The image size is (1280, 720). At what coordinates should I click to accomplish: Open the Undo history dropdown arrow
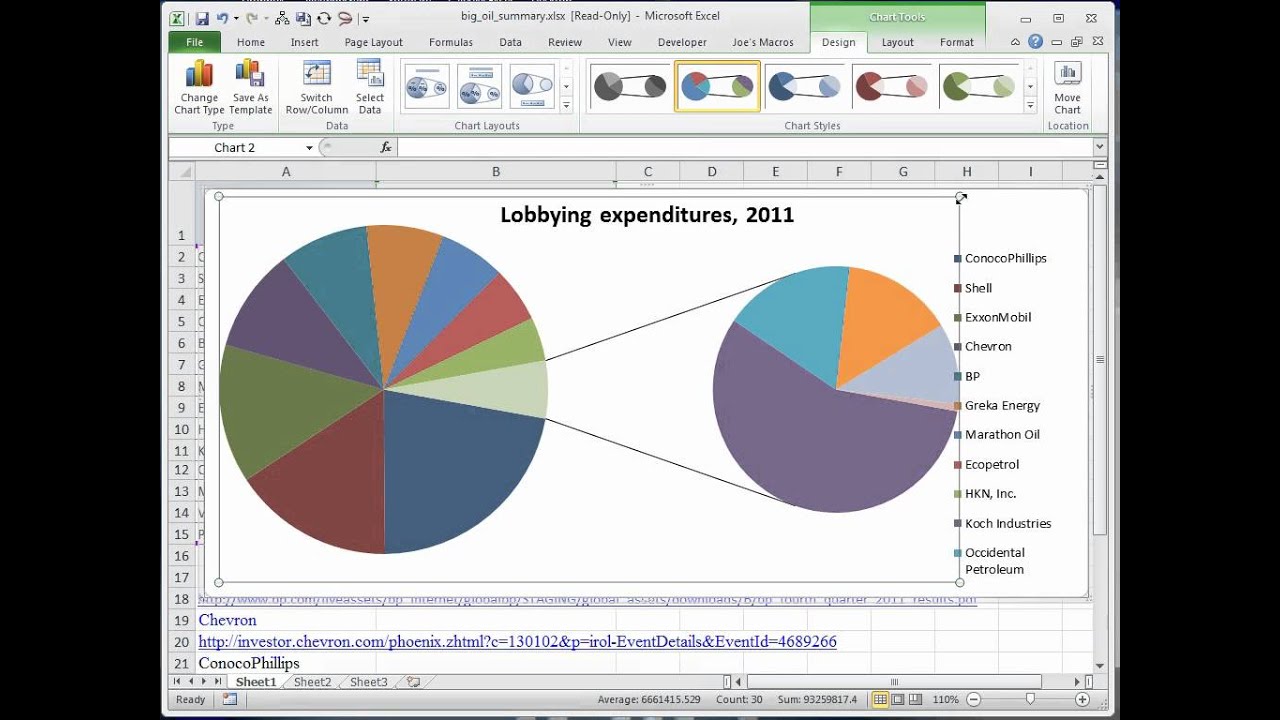tap(235, 19)
